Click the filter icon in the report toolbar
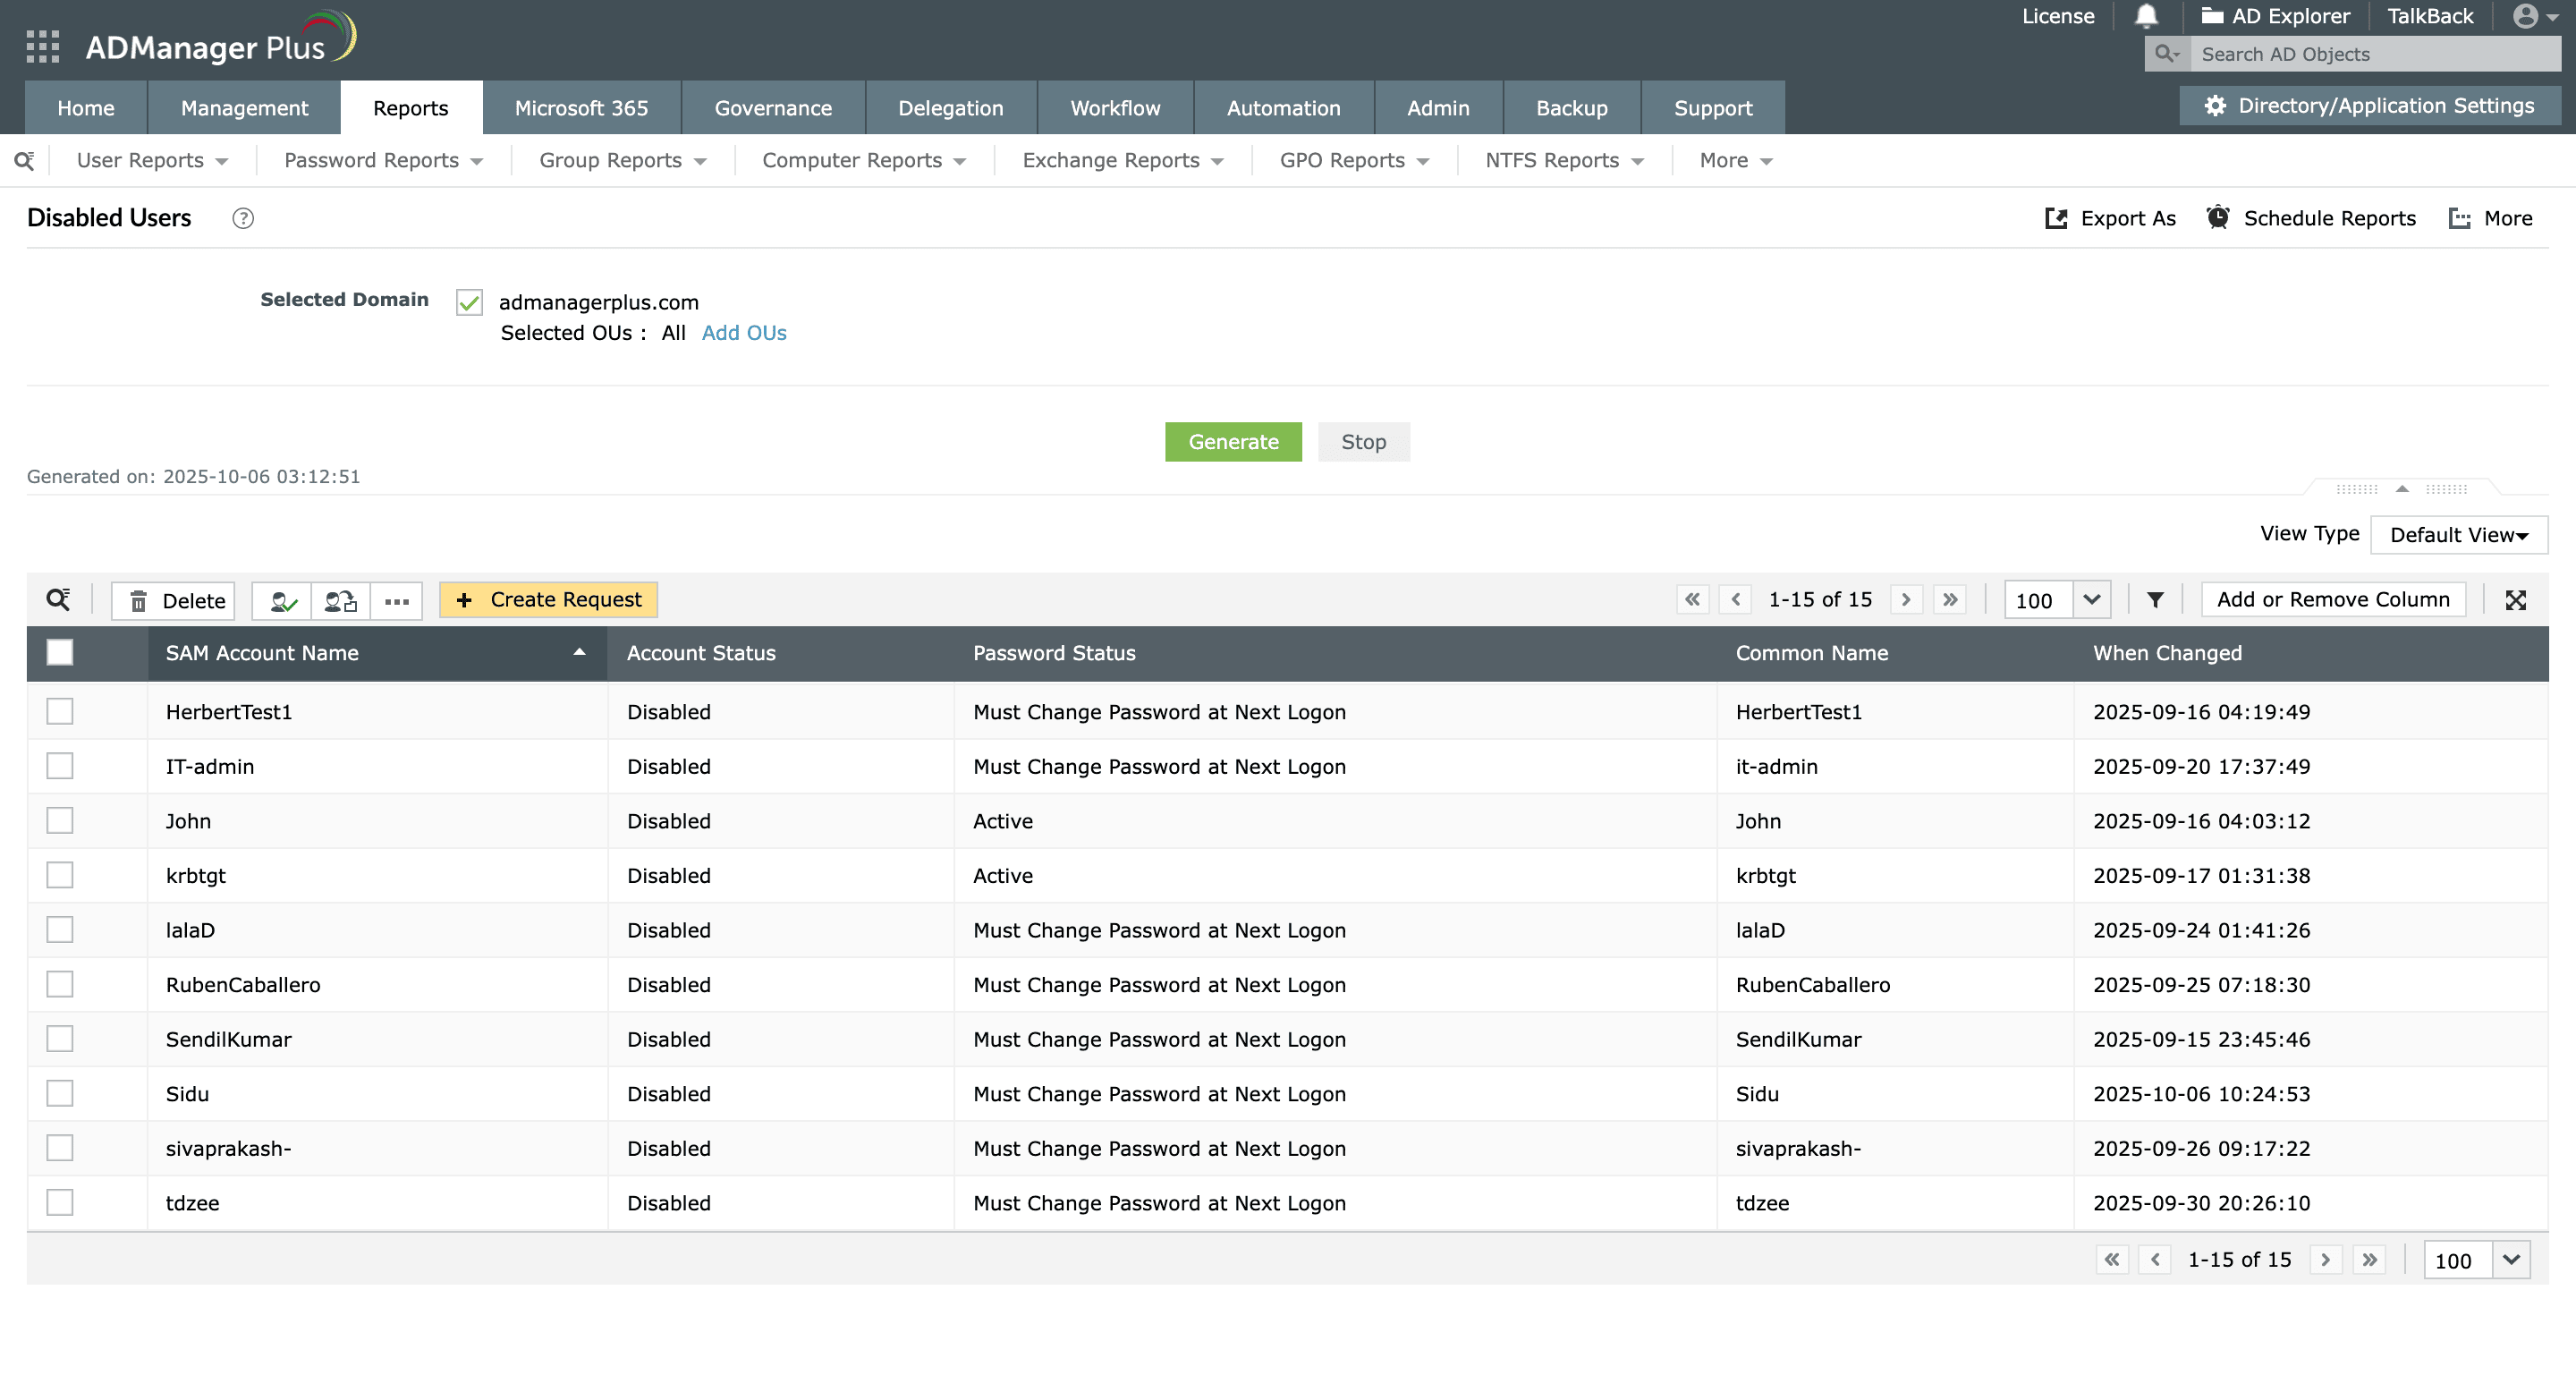The image size is (2576, 1392). point(2155,600)
